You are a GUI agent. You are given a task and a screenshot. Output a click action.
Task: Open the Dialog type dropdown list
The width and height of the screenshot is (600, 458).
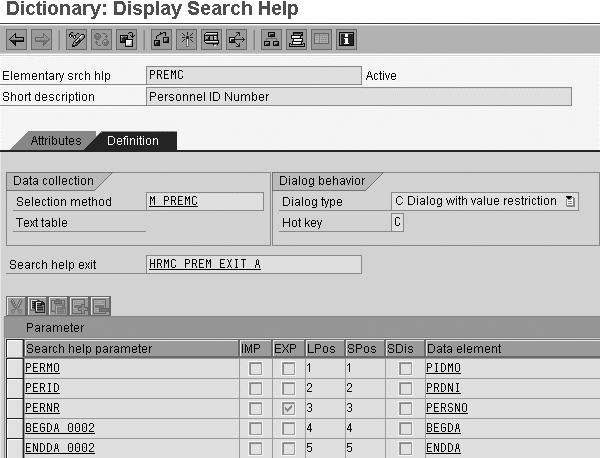coord(570,201)
